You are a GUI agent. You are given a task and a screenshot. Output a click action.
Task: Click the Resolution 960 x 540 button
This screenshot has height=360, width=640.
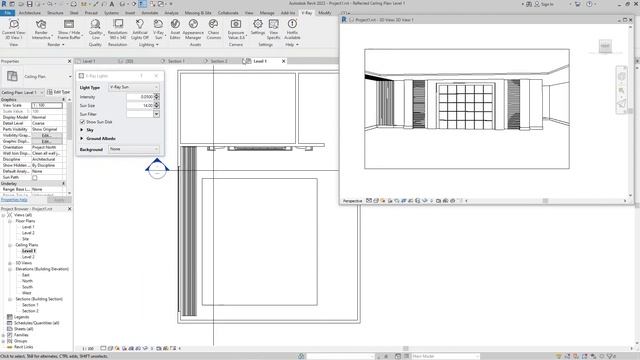point(118,29)
